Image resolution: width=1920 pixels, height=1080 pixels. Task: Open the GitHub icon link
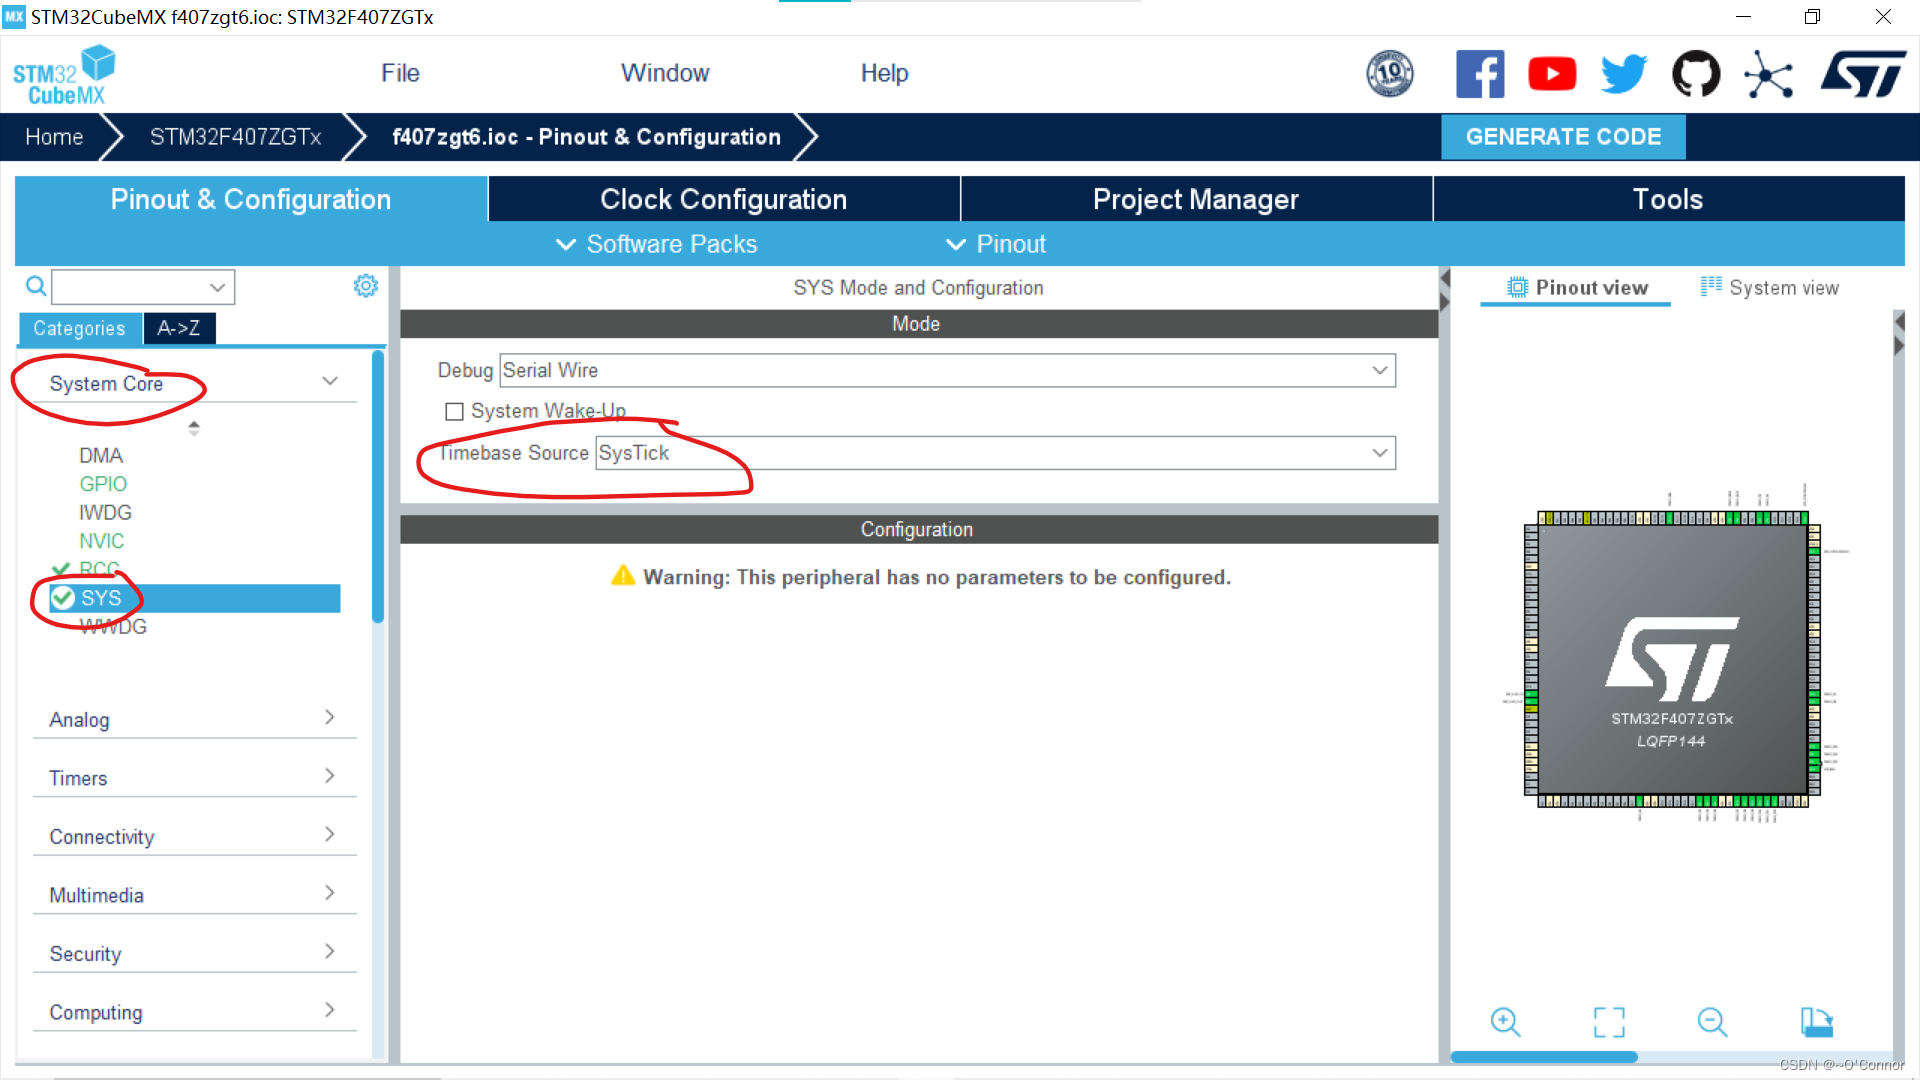pyautogui.click(x=1696, y=74)
